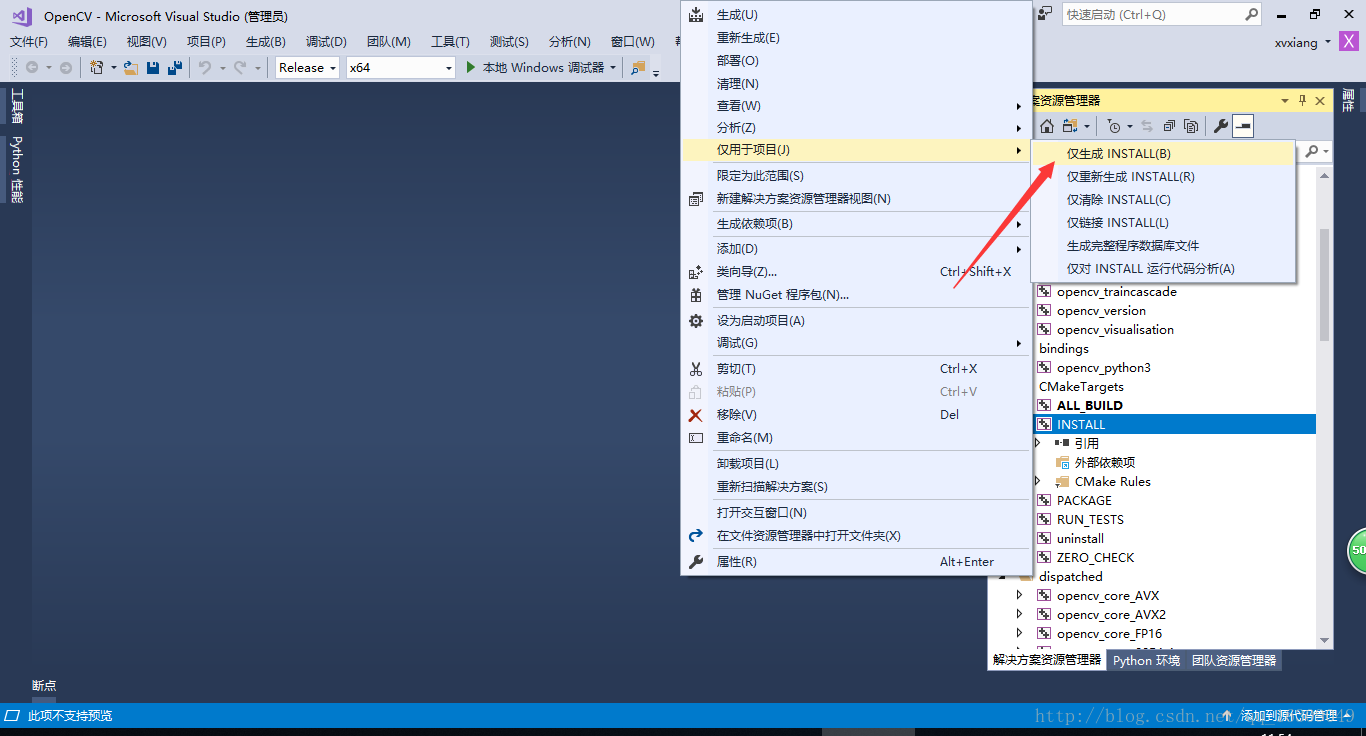Screen dimensions: 1366x736
Task: Click Solution Explorer Properties wrench icon
Action: coord(1221,126)
